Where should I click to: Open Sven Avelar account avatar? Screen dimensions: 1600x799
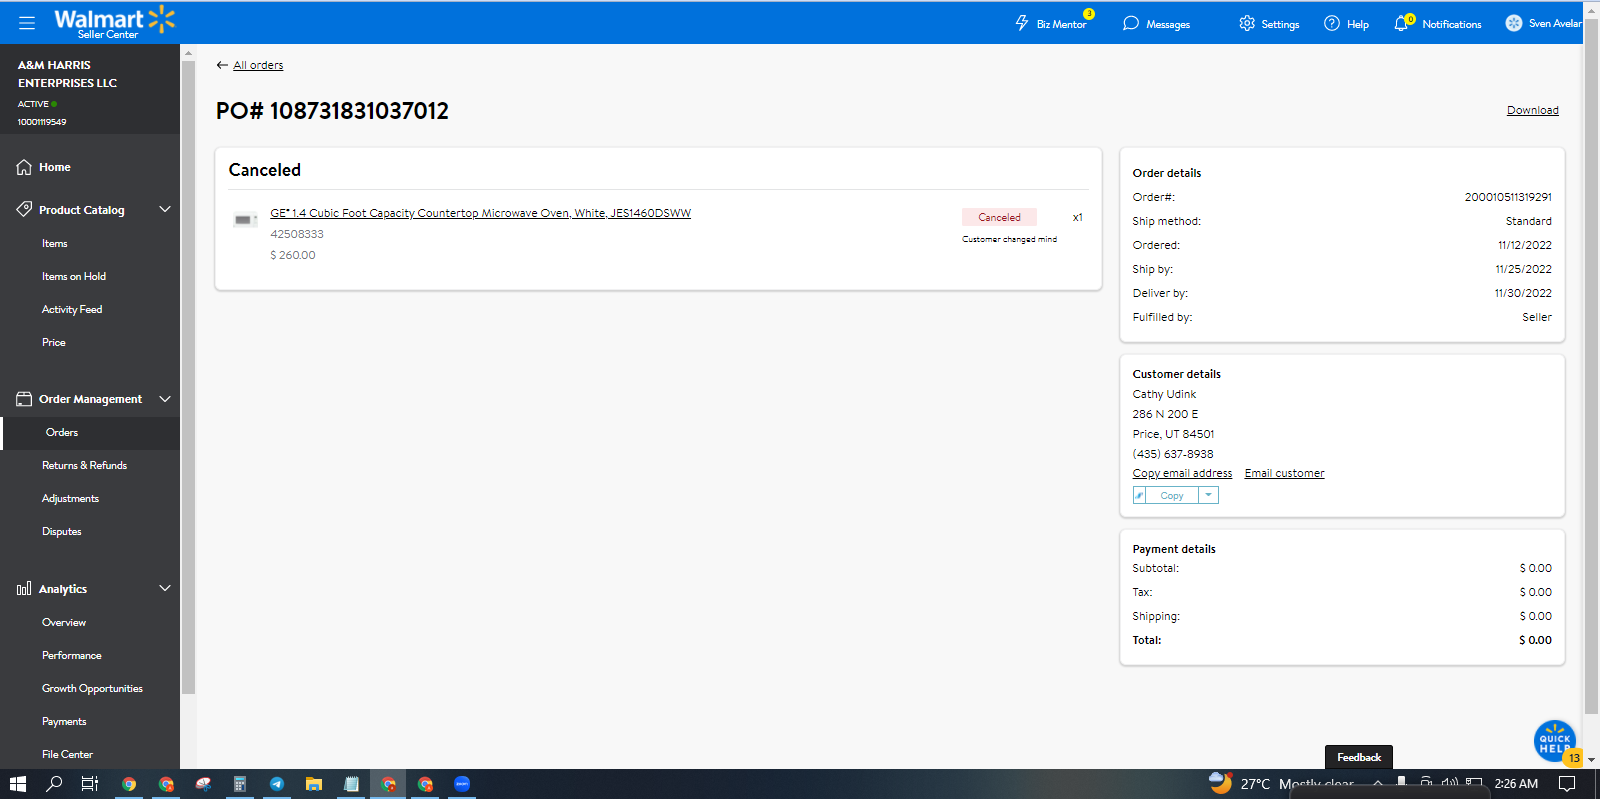pos(1514,23)
